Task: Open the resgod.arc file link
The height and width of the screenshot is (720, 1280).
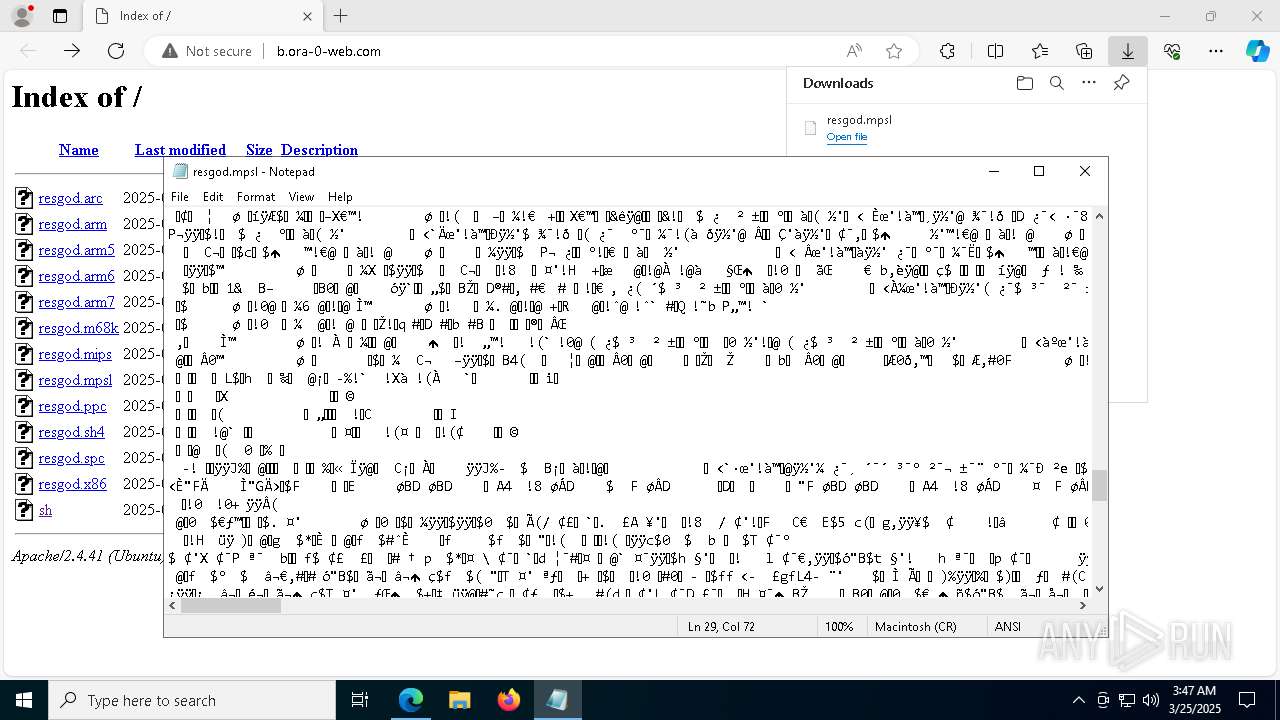Action: [x=70, y=198]
